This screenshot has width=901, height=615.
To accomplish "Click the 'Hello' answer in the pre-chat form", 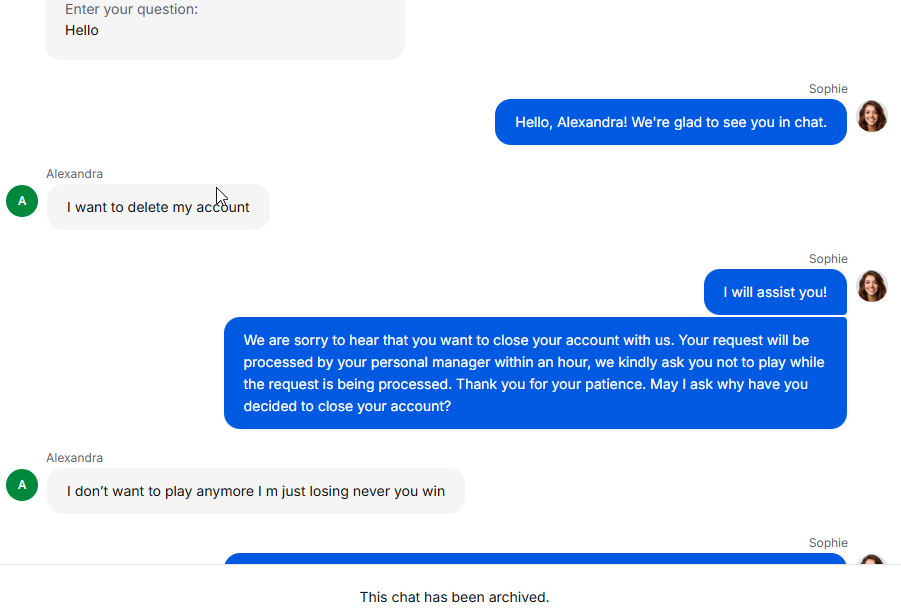I will tap(82, 30).
